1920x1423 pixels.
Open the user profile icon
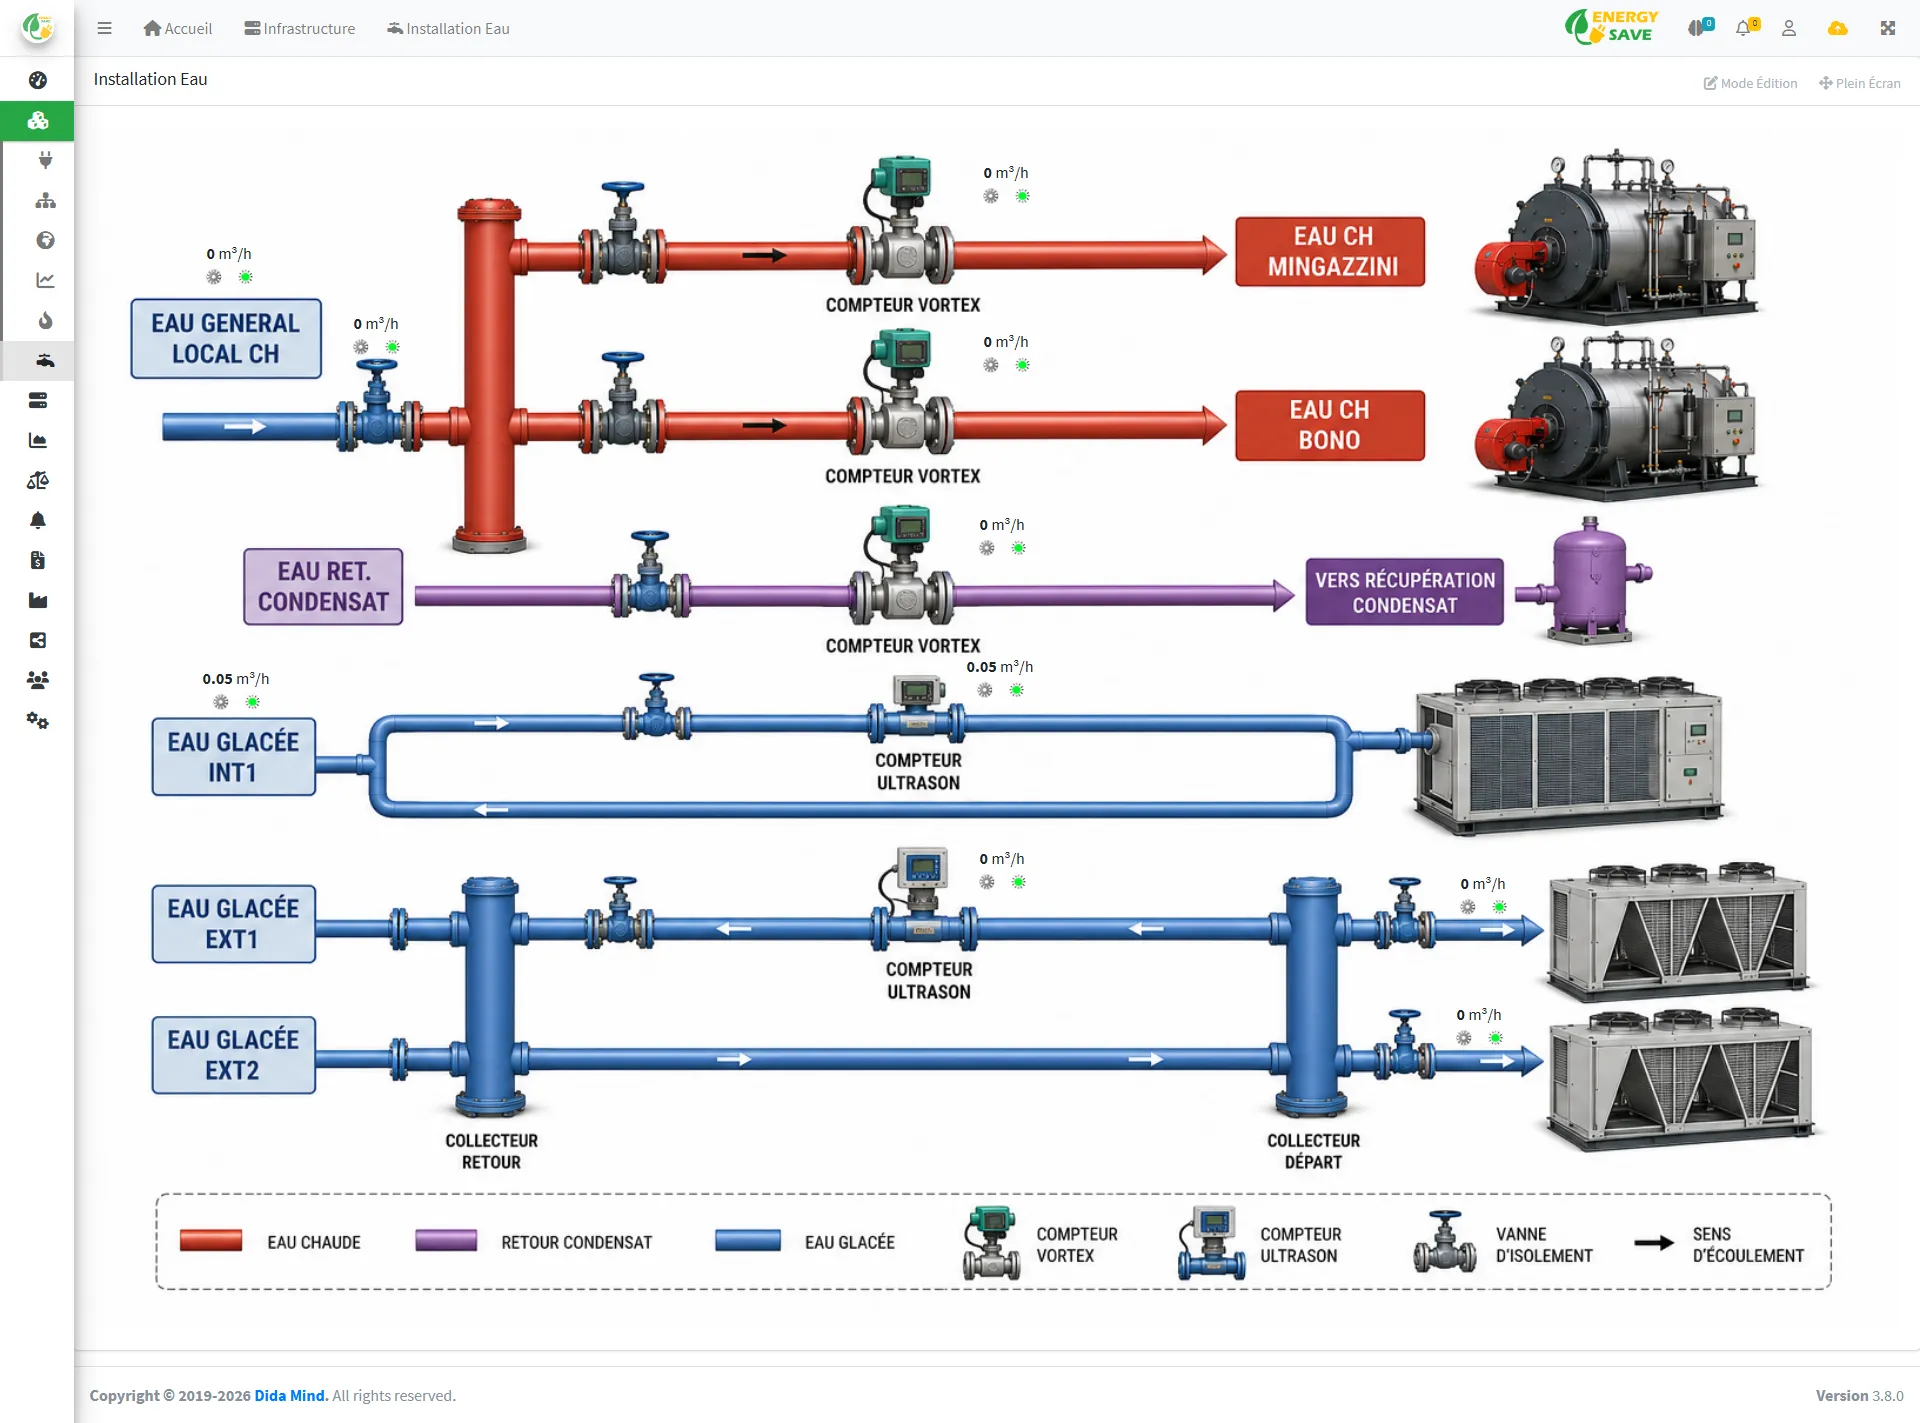pyautogui.click(x=1789, y=28)
